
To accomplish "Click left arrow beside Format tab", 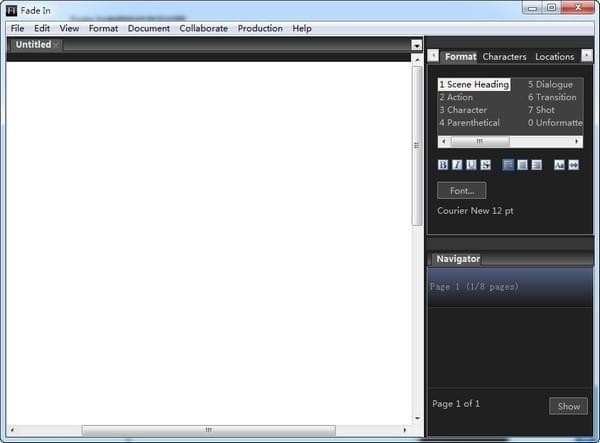I will pyautogui.click(x=433, y=56).
